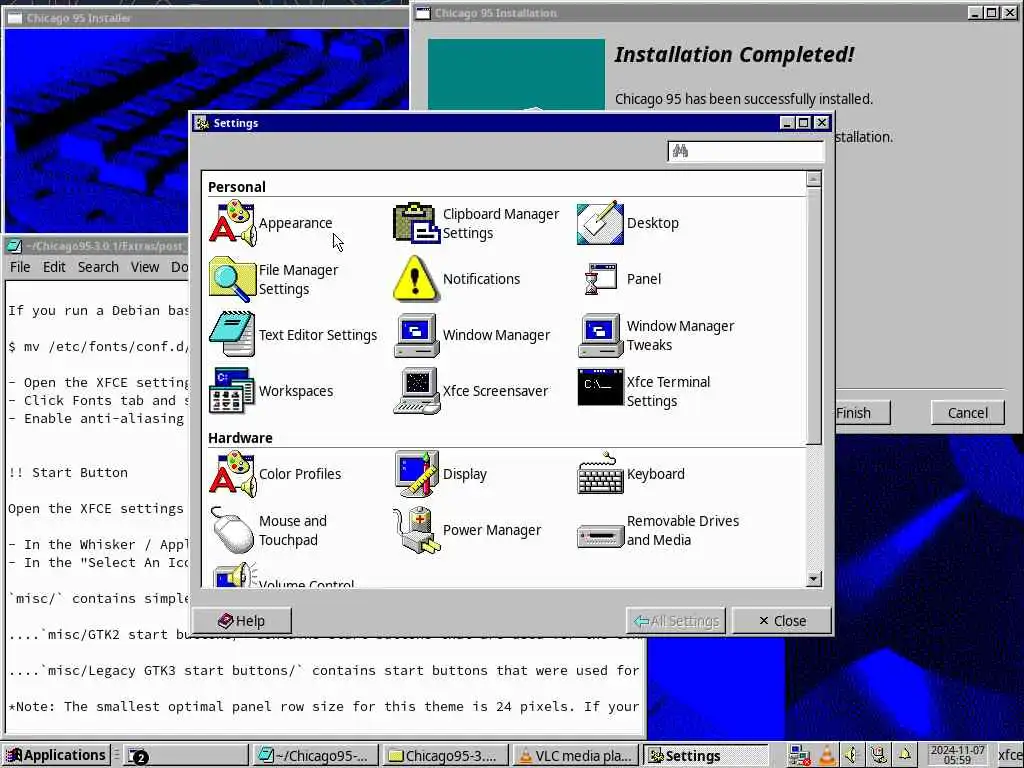Click Cancel in Chicago 95 Installation

967,413
